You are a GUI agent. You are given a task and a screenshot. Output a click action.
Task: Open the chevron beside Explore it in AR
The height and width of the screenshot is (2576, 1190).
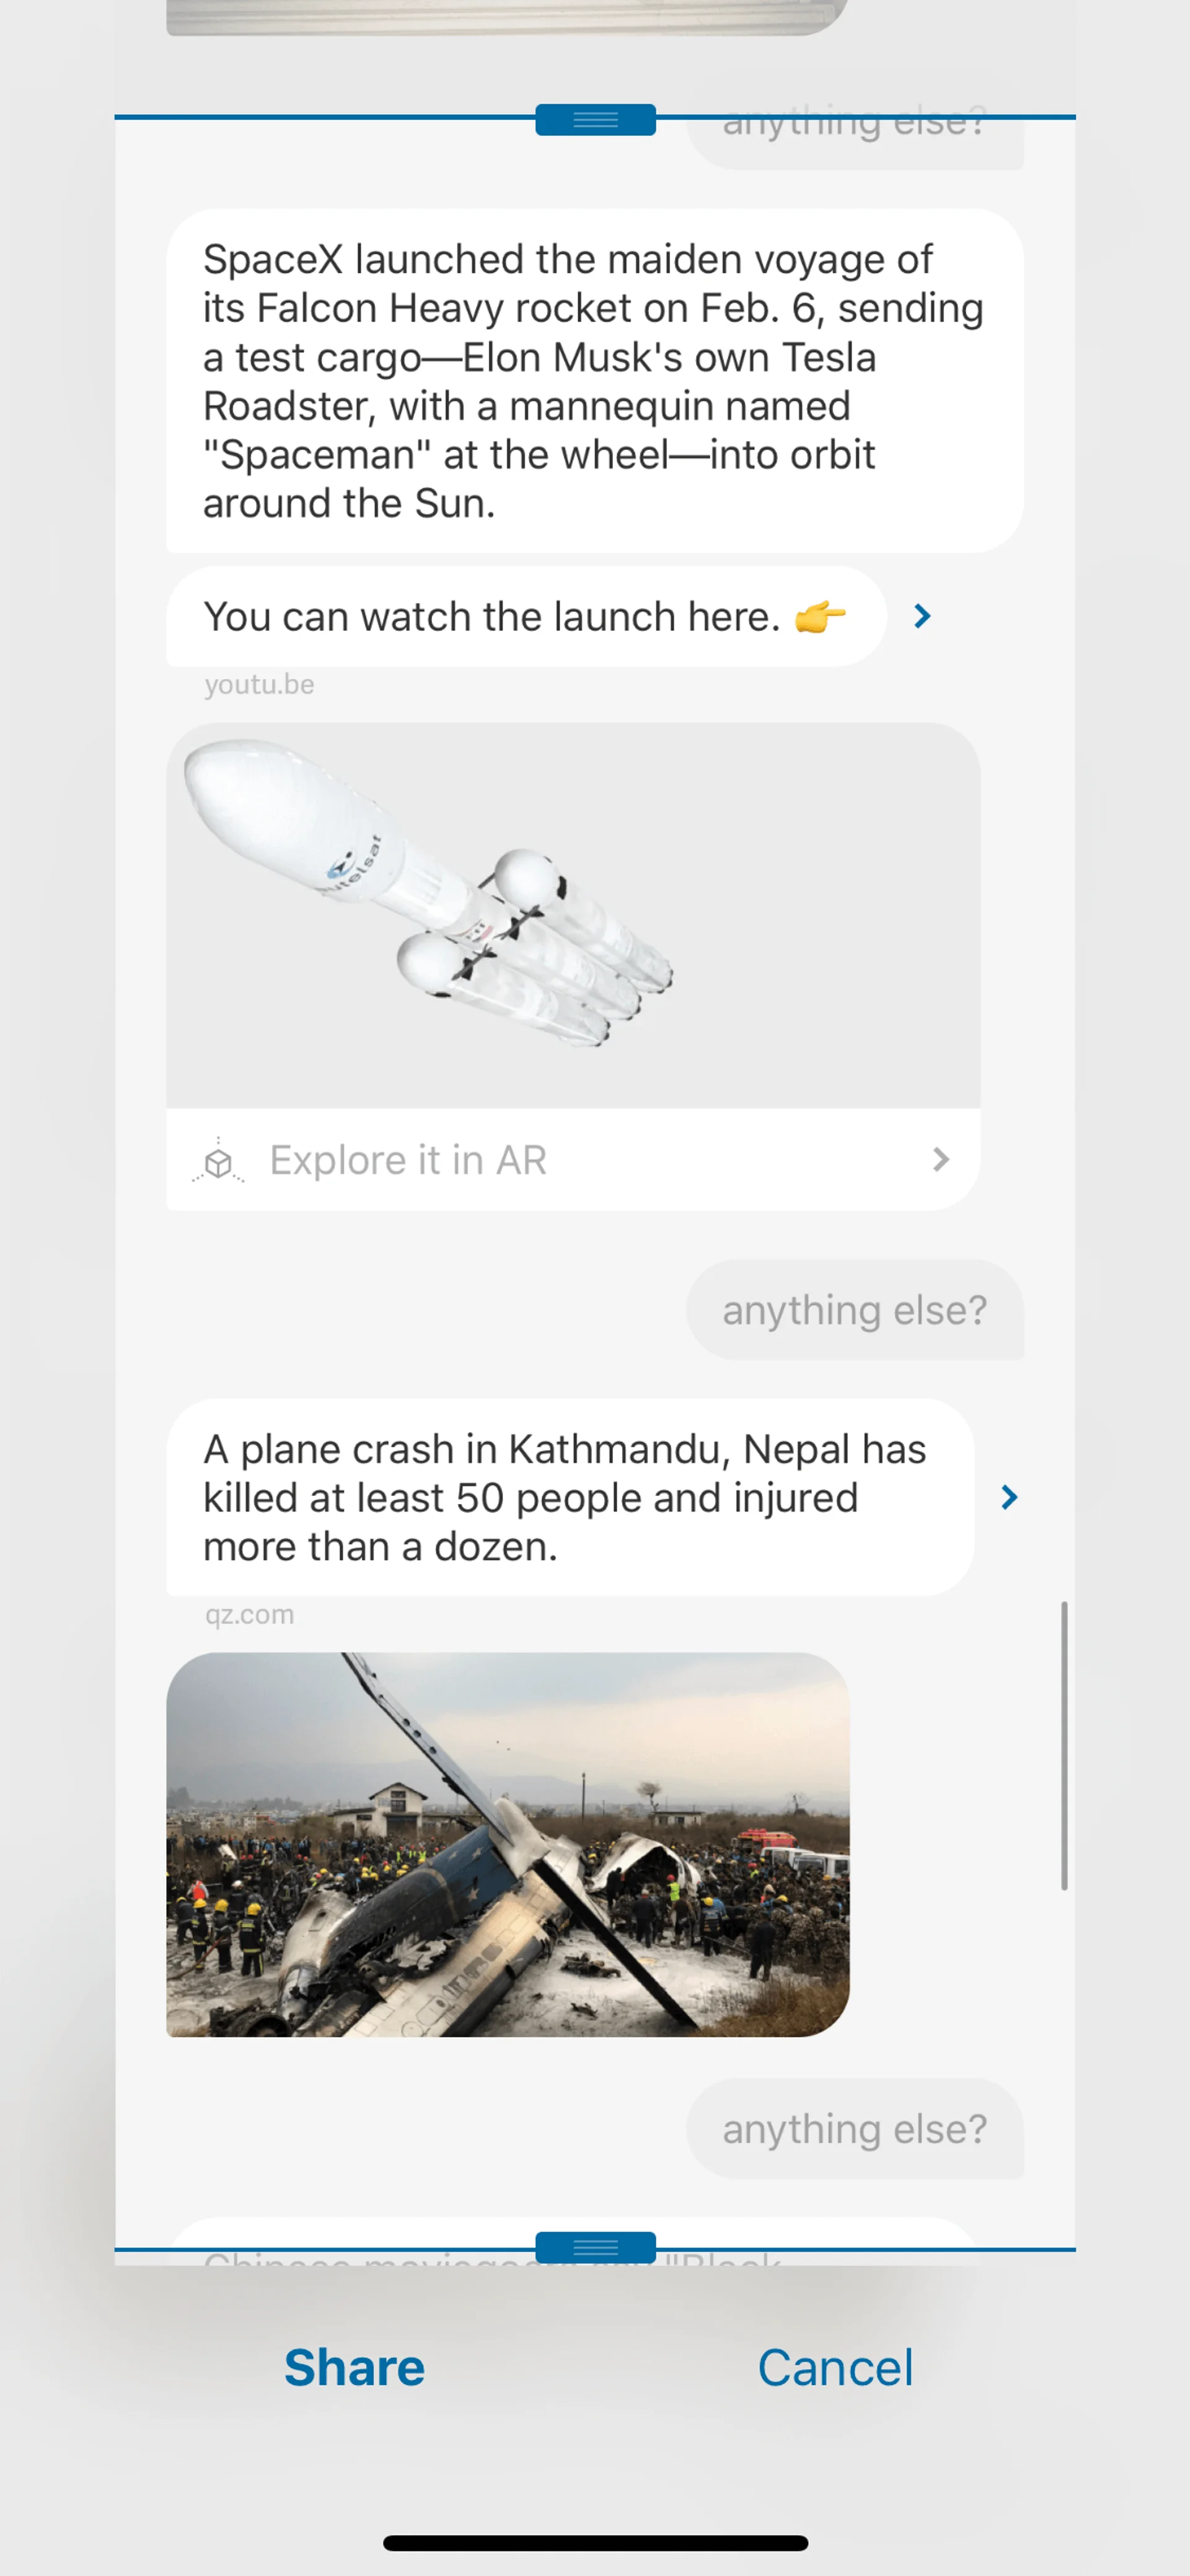940,1160
